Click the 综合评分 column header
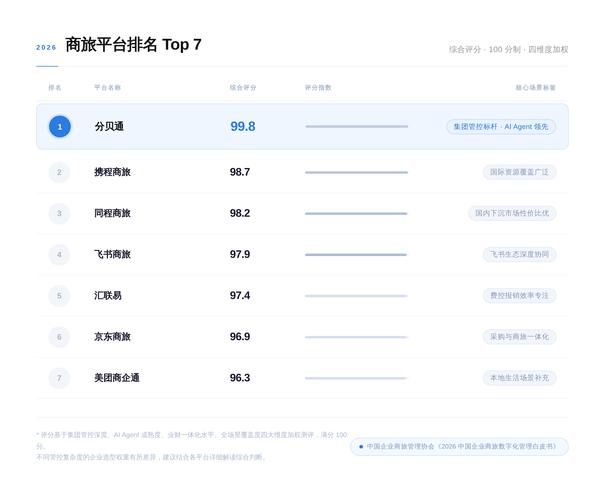Screen dimensions: 605x500 (x=243, y=88)
